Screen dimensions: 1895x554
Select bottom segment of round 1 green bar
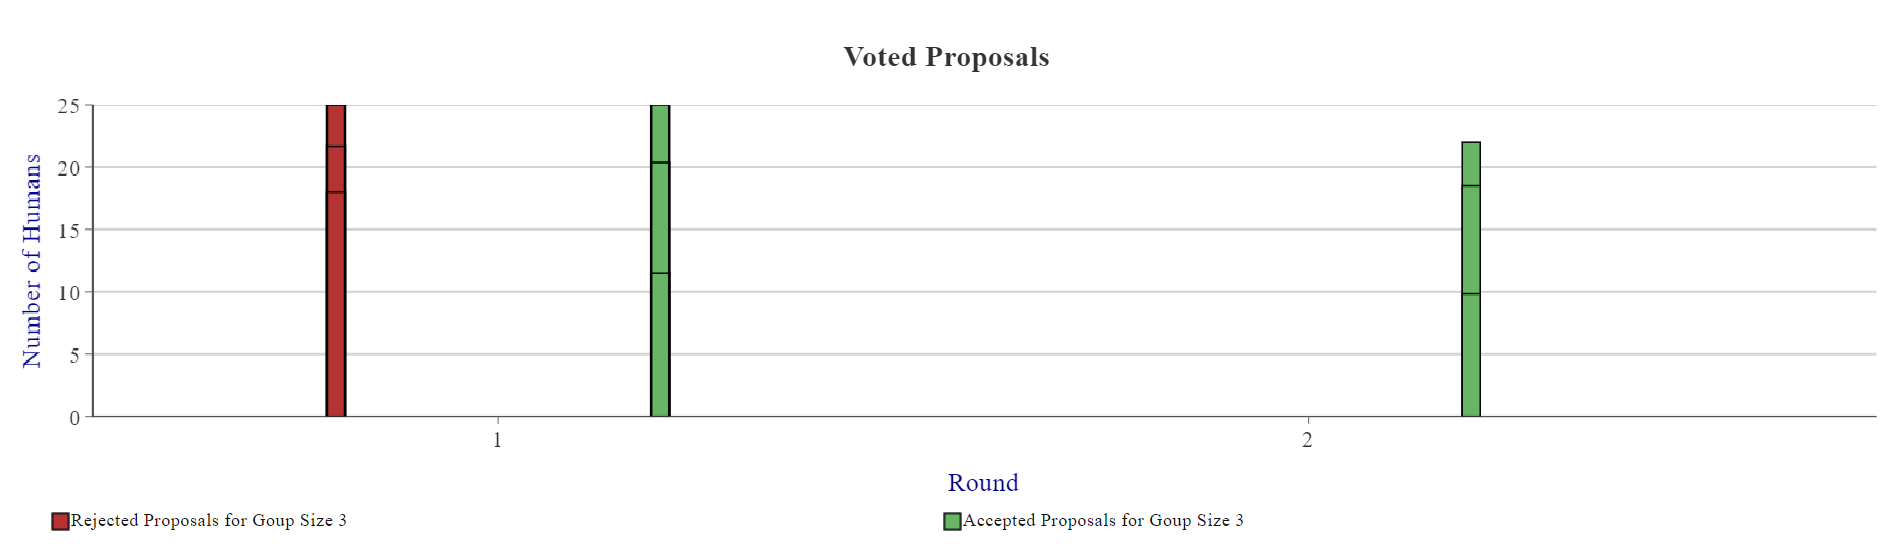tap(660, 345)
